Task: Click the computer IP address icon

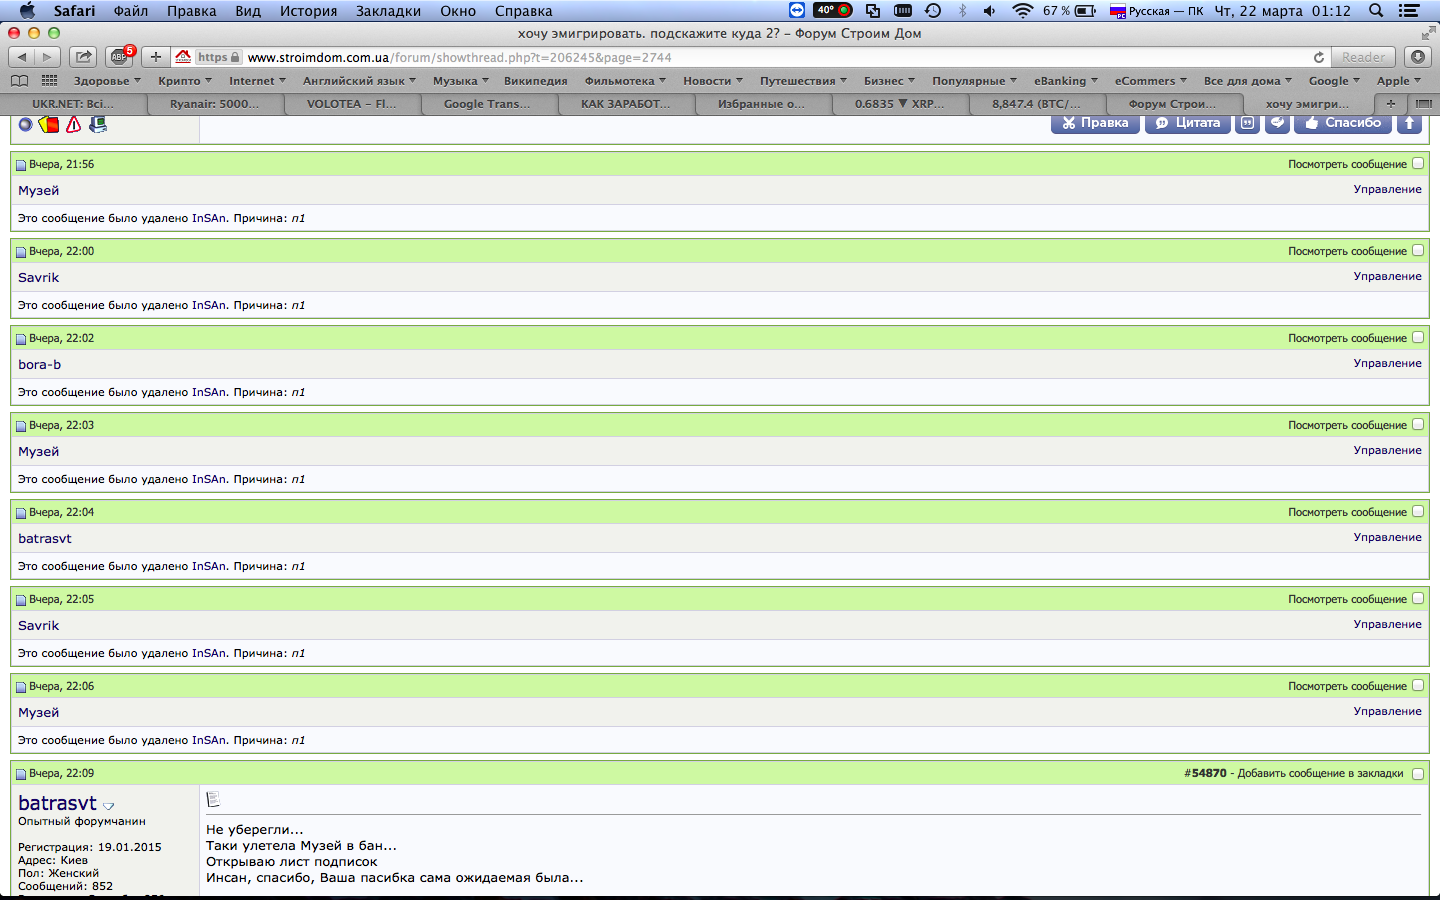Action: (x=98, y=124)
